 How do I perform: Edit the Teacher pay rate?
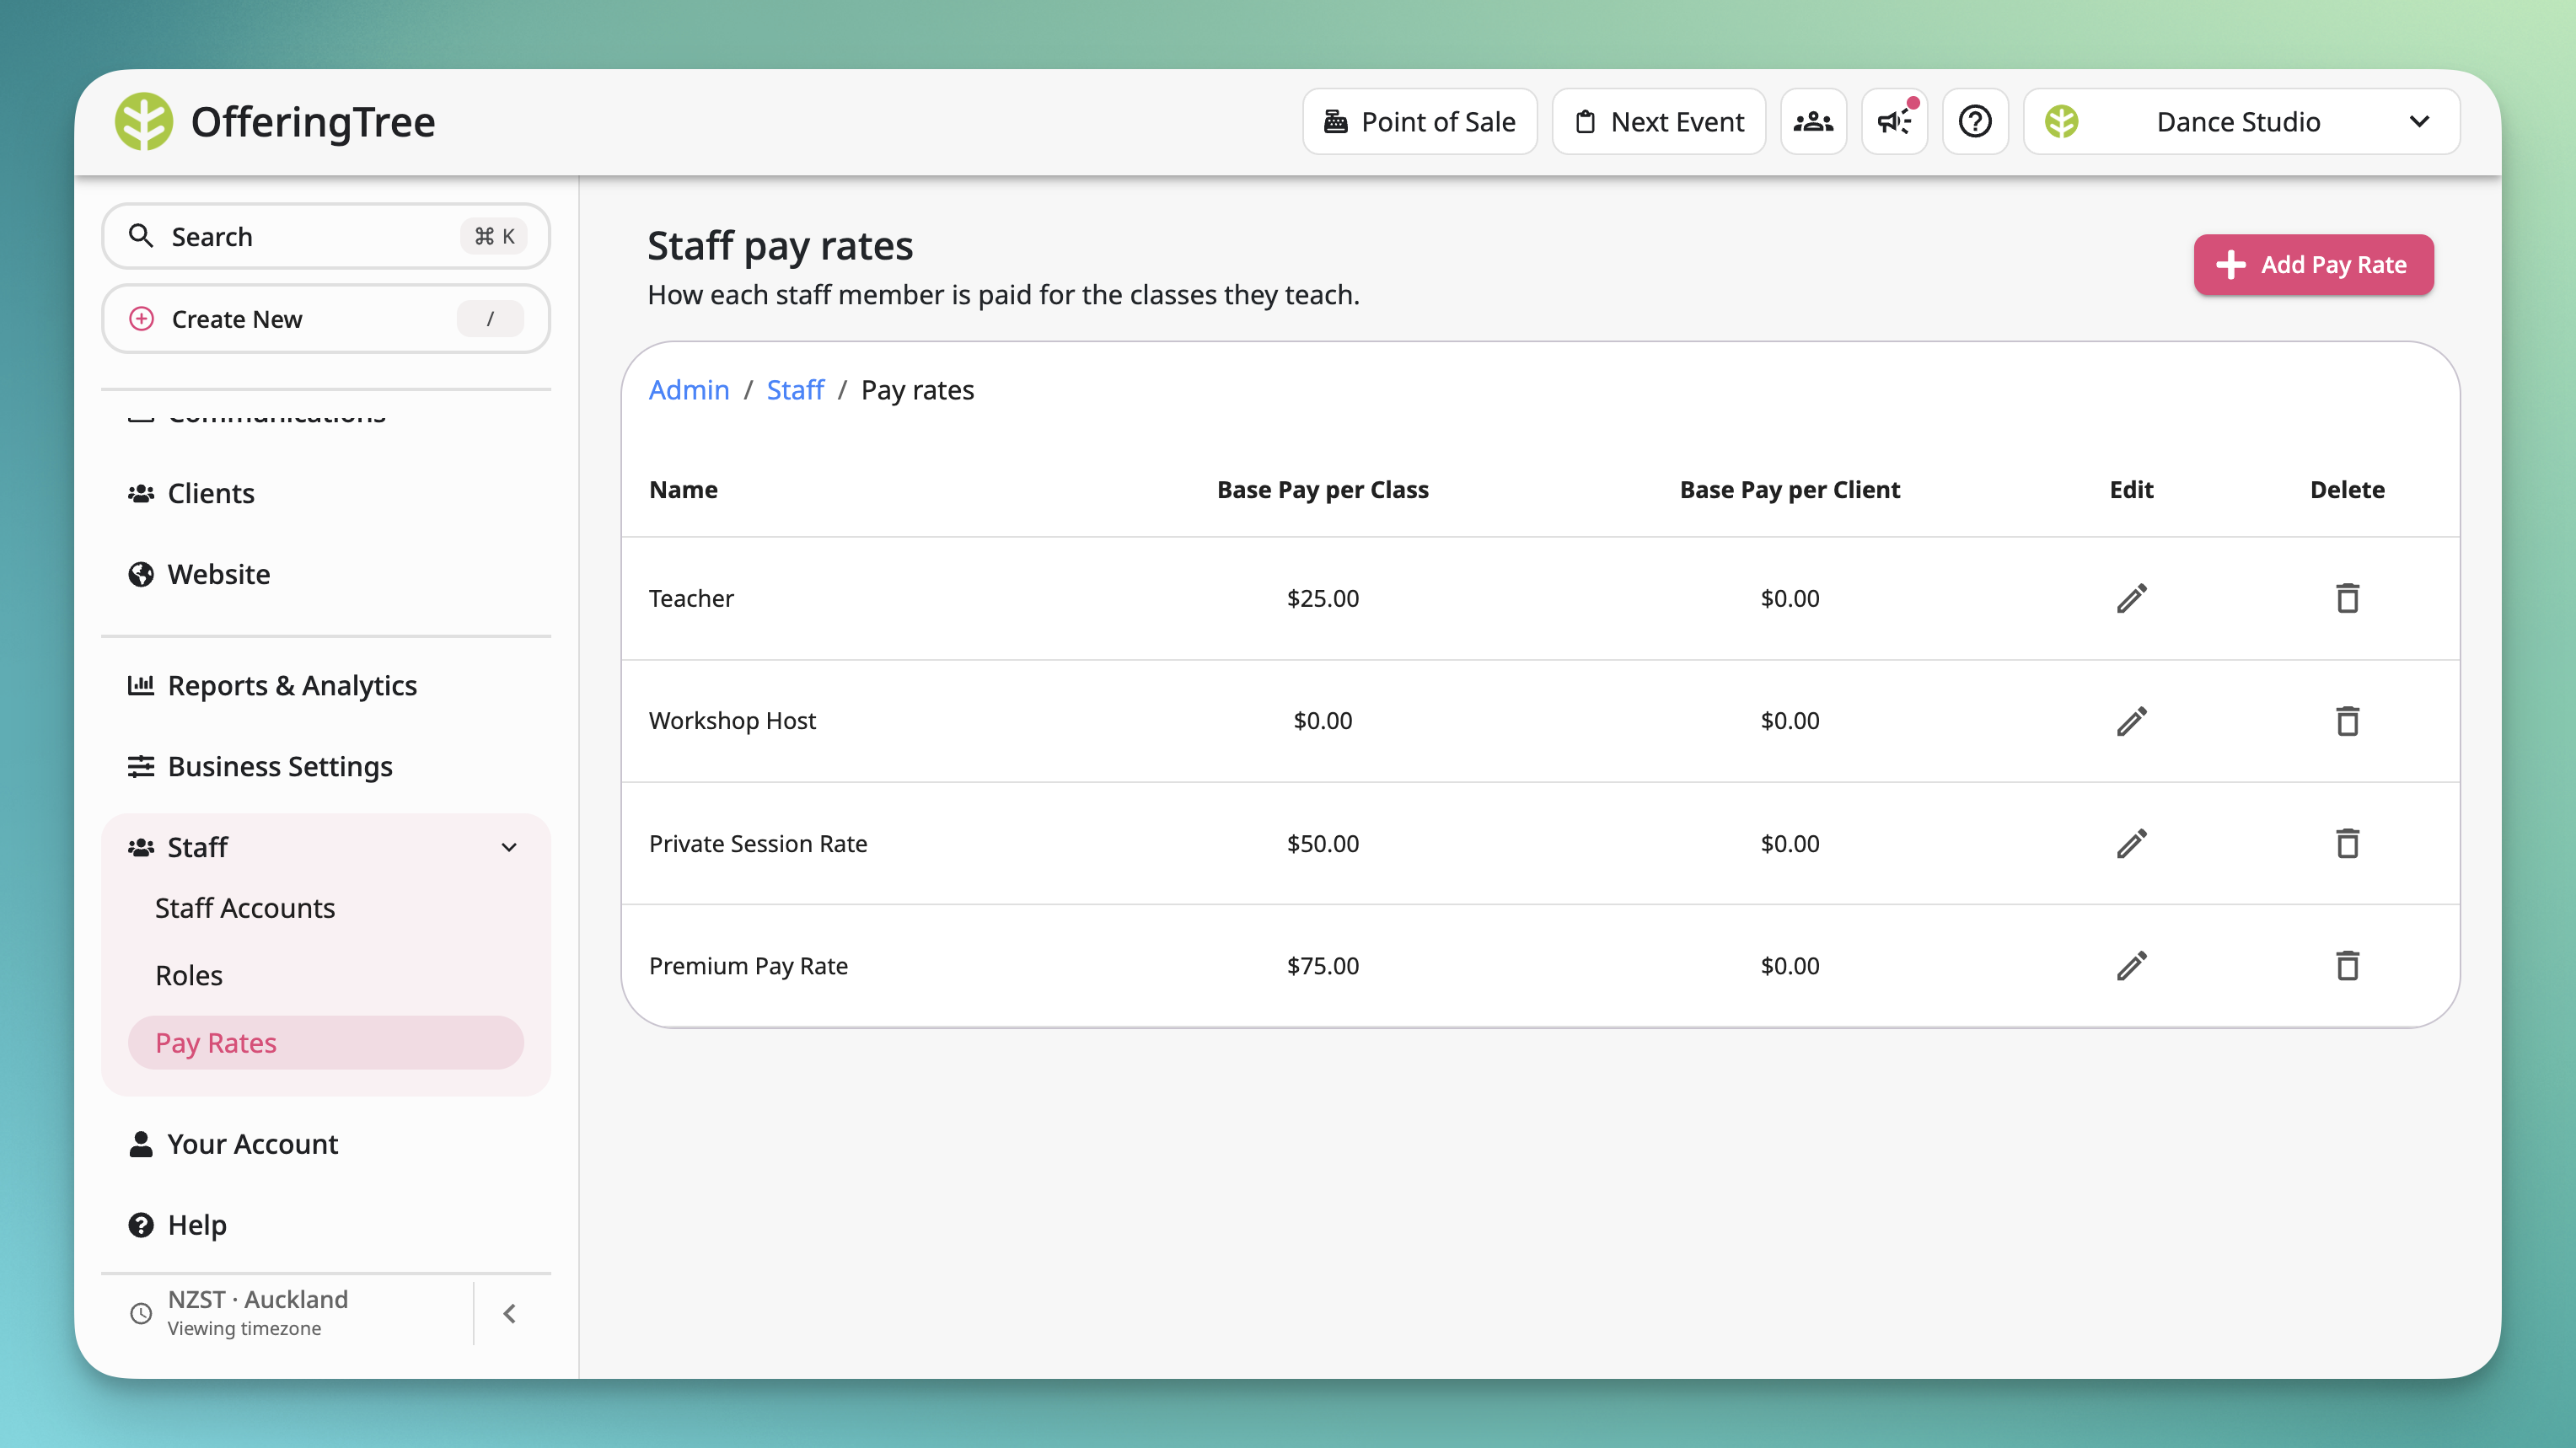tap(2131, 598)
